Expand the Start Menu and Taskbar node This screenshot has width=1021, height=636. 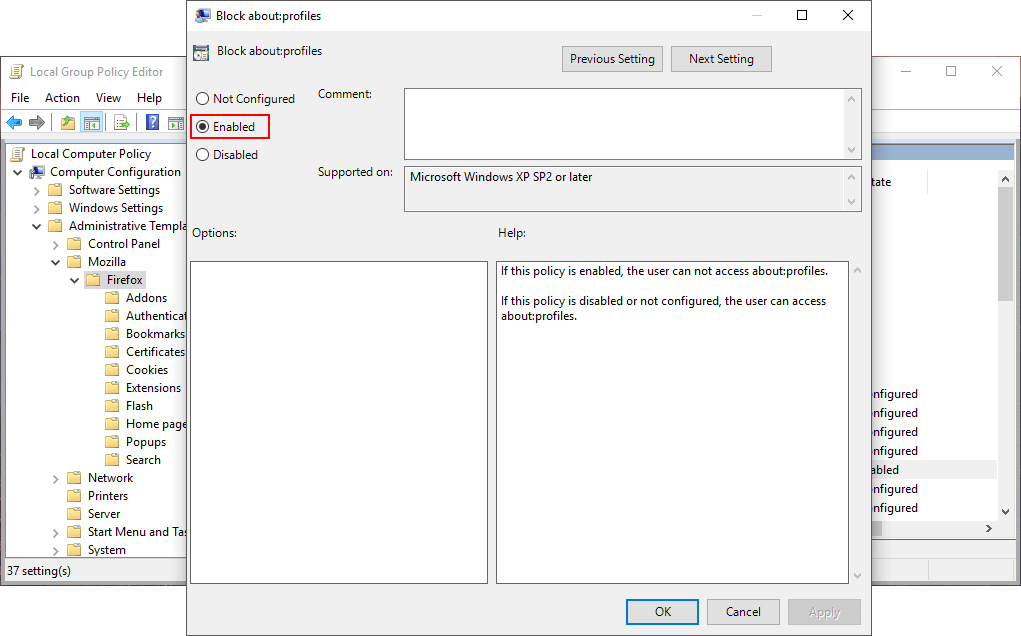[55, 532]
